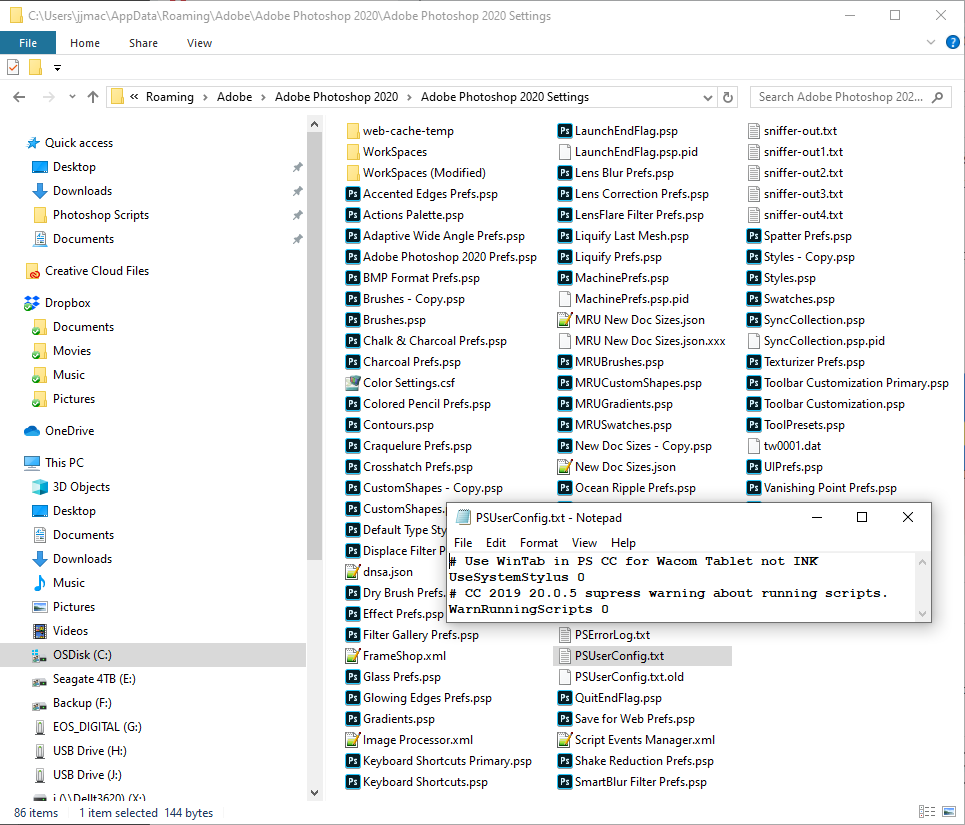Click the Quick access star icon
This screenshot has height=825, width=965.
(33, 143)
